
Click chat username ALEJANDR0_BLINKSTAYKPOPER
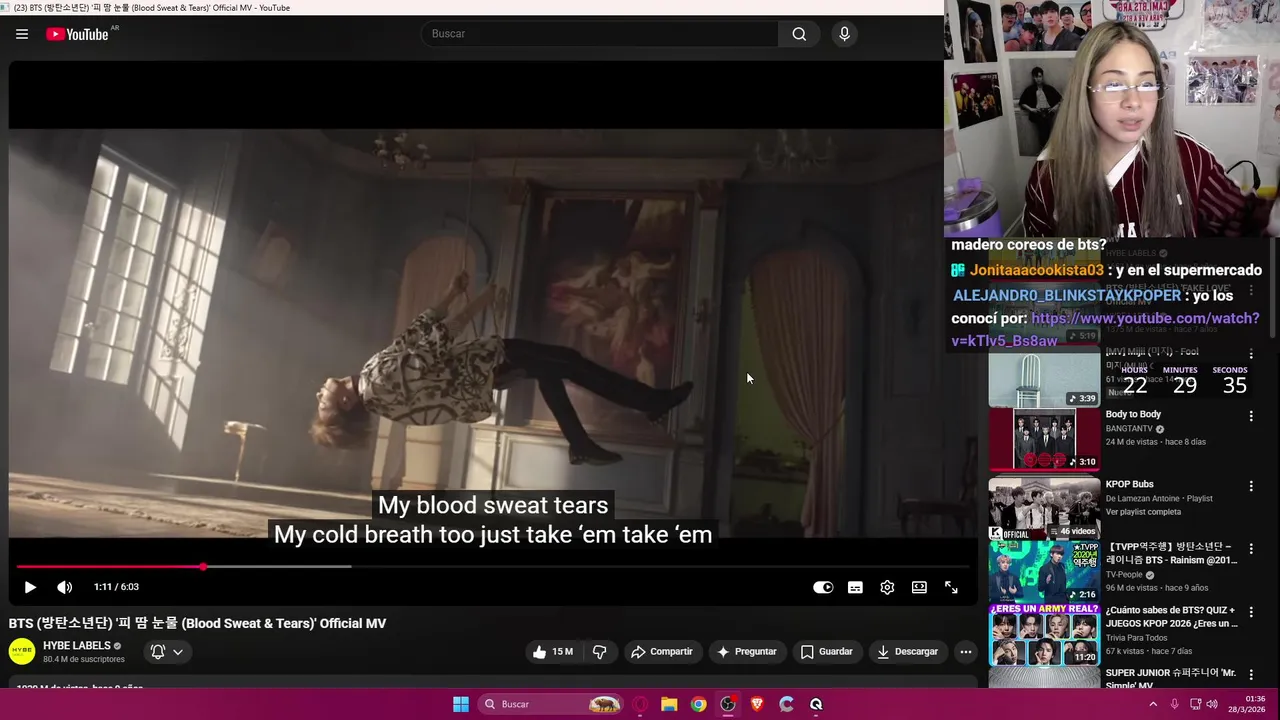[1067, 296]
